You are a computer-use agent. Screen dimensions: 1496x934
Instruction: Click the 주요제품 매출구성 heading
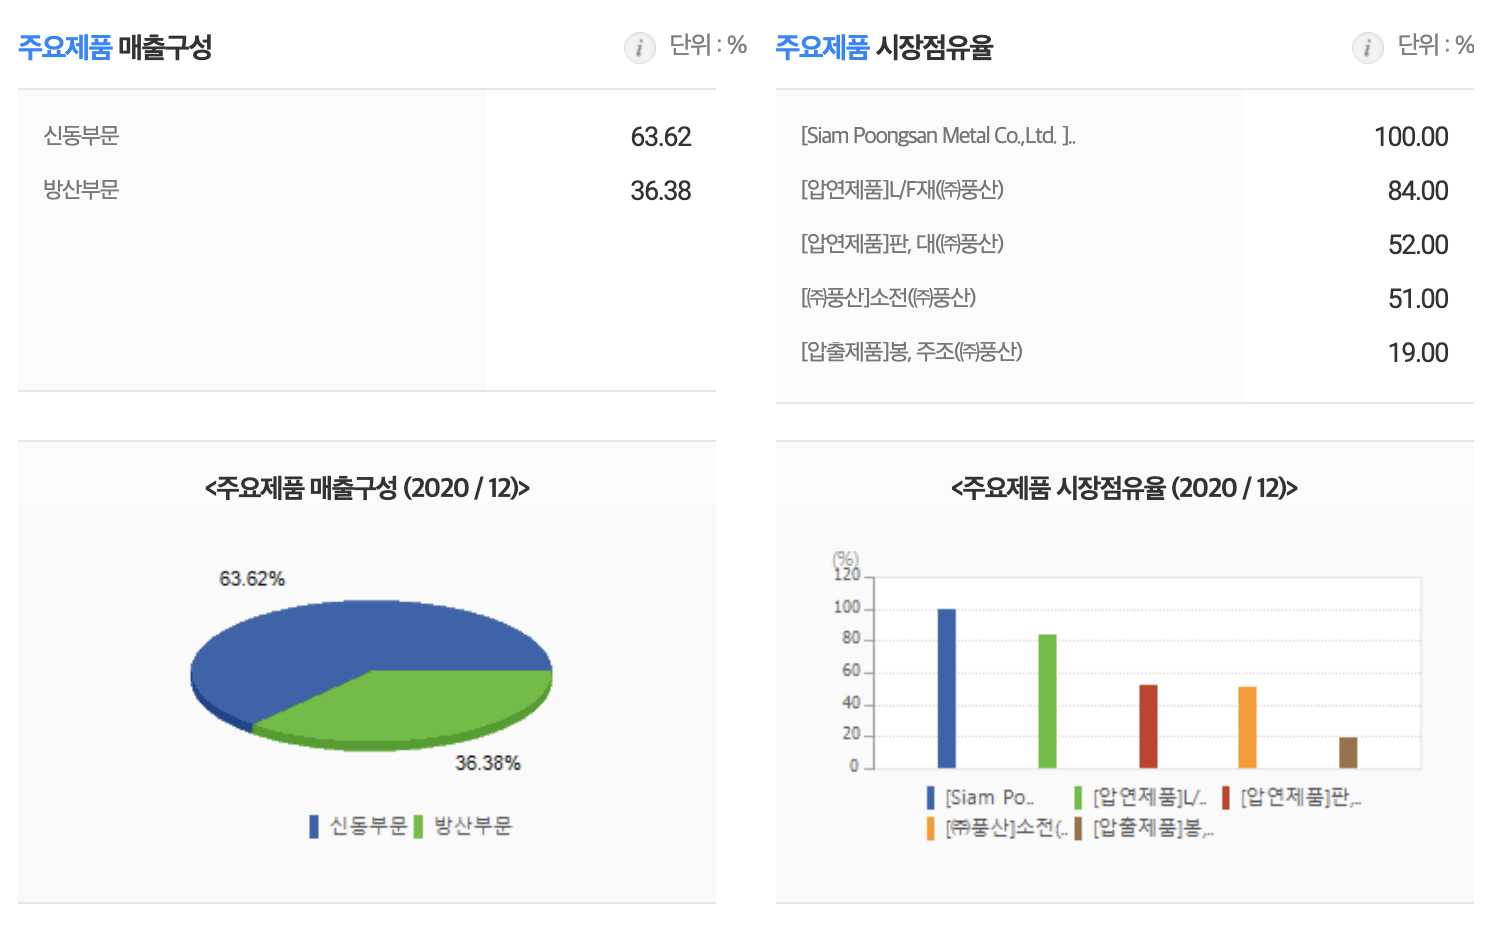tap(115, 47)
